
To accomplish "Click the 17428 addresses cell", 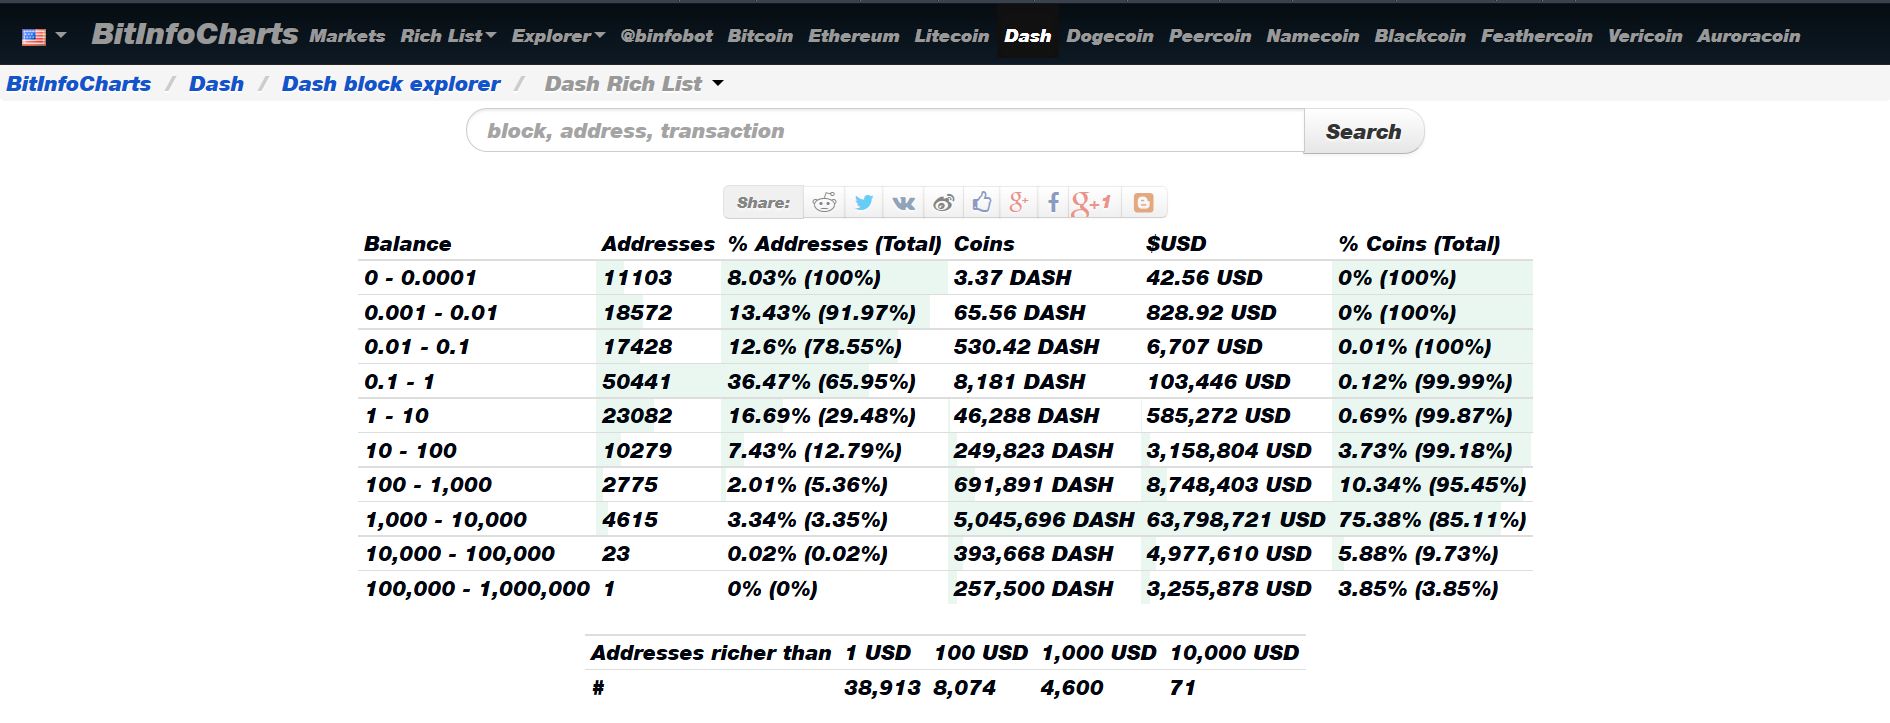I will [637, 347].
